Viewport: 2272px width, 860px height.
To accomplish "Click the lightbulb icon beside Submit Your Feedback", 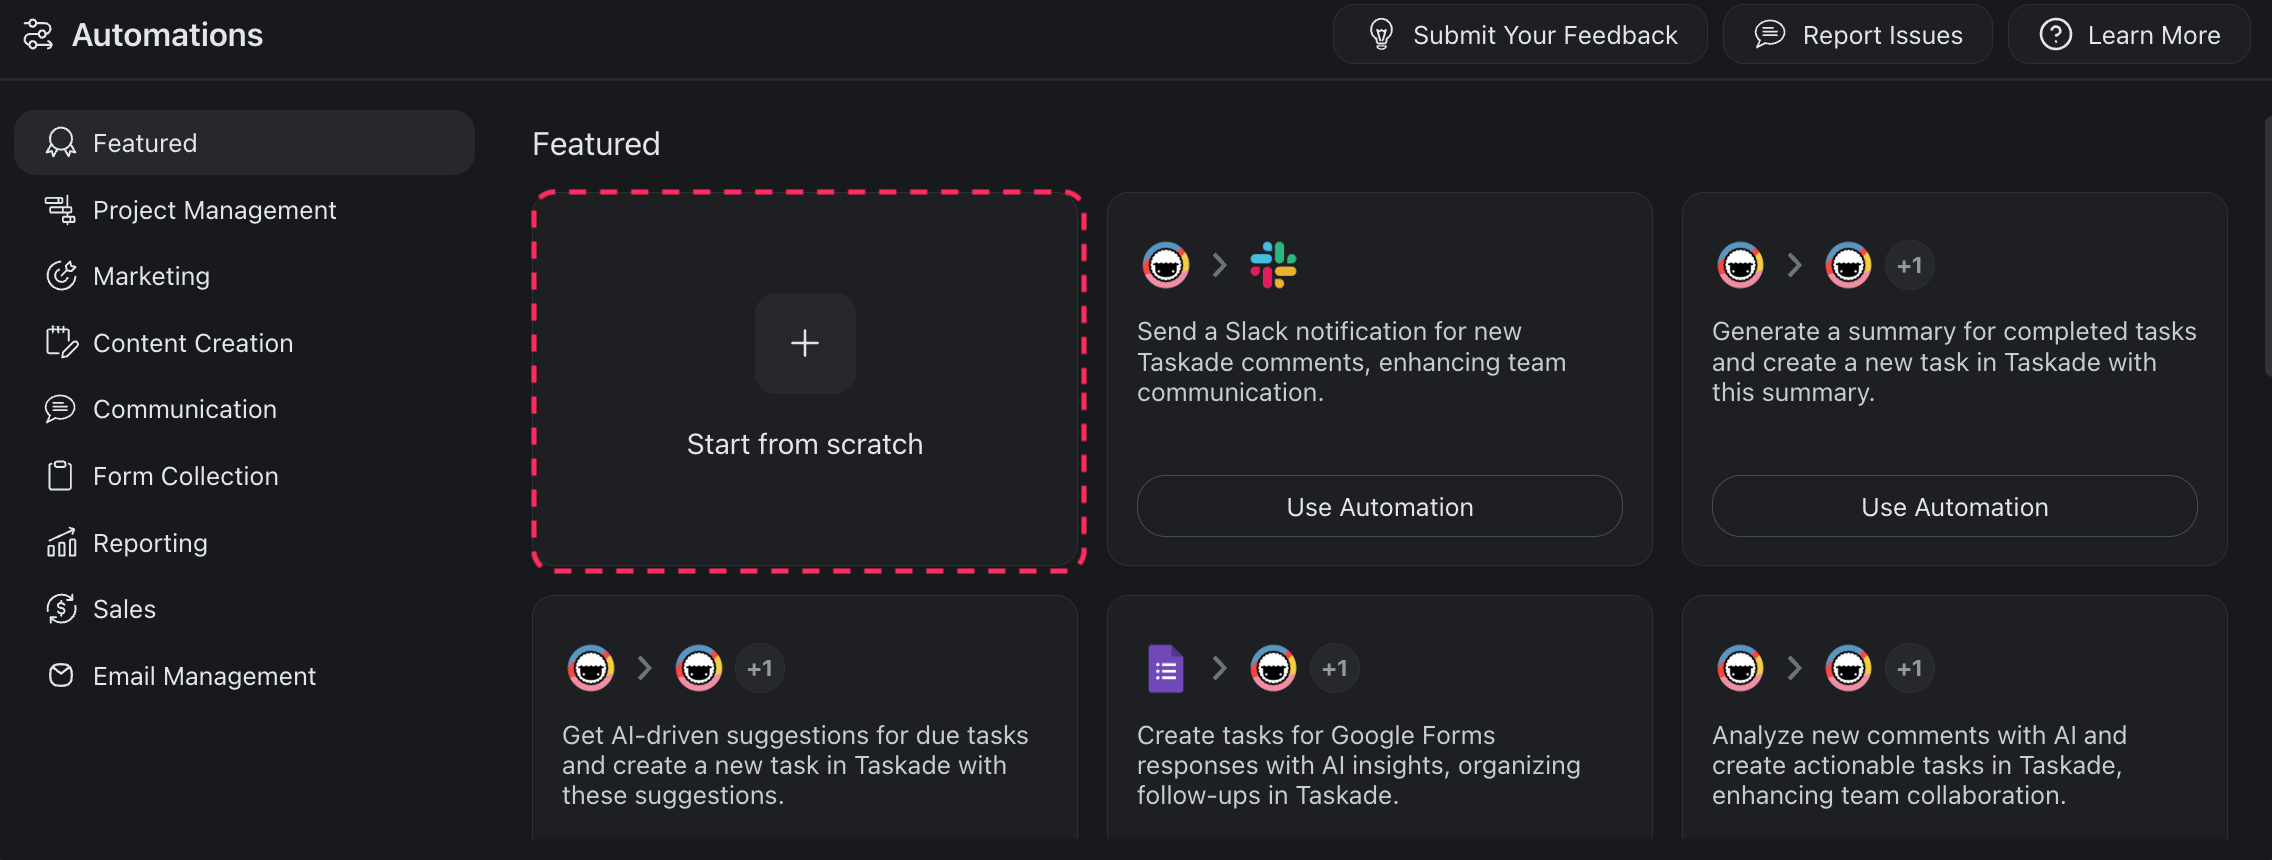I will (x=1382, y=33).
